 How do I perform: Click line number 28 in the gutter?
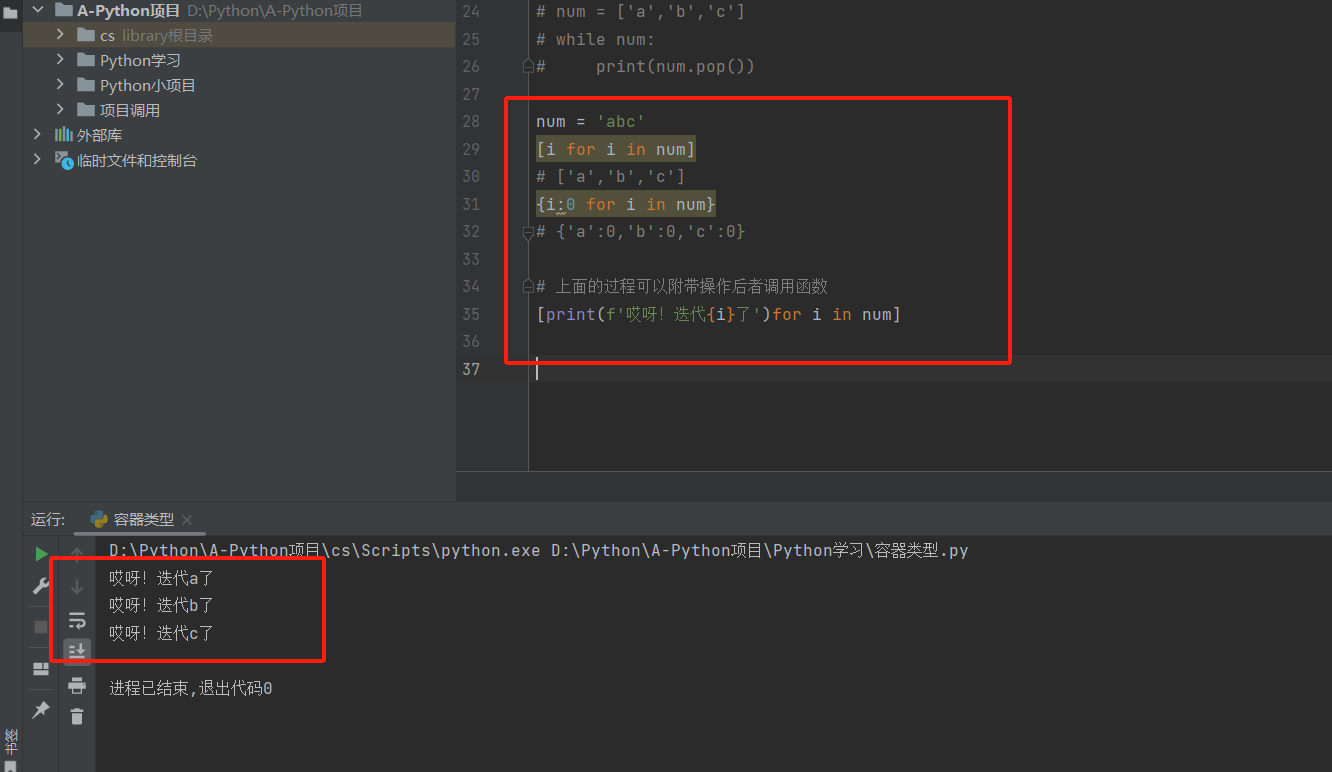[471, 122]
